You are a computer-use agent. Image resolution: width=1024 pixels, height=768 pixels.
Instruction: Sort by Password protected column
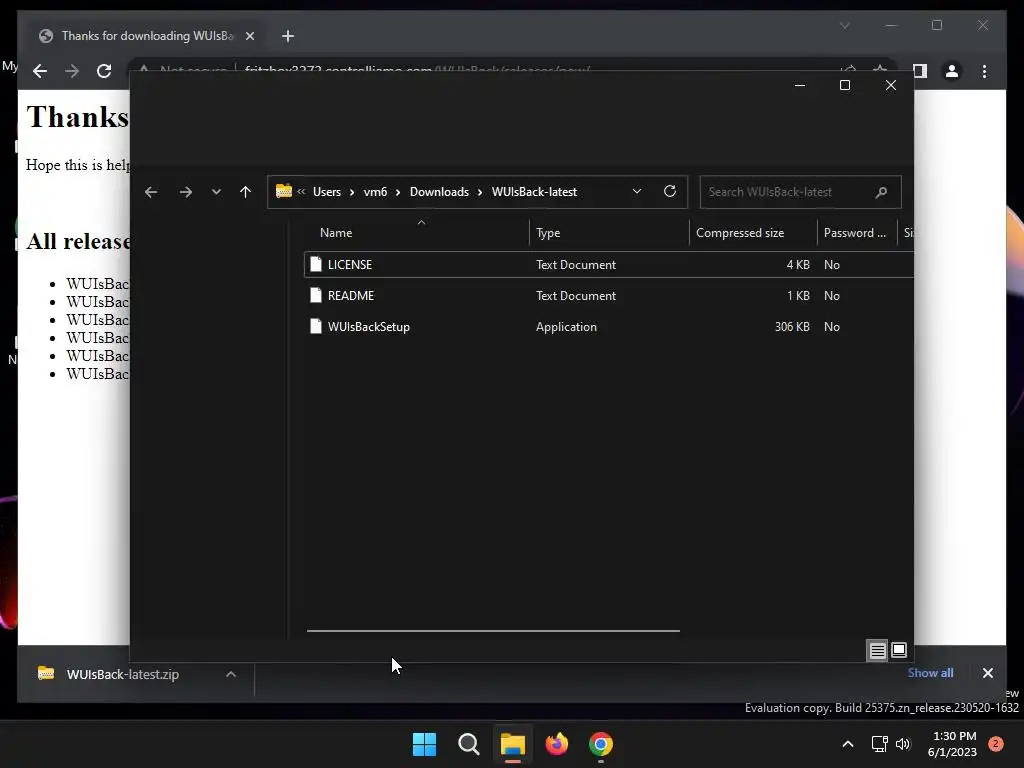point(855,232)
